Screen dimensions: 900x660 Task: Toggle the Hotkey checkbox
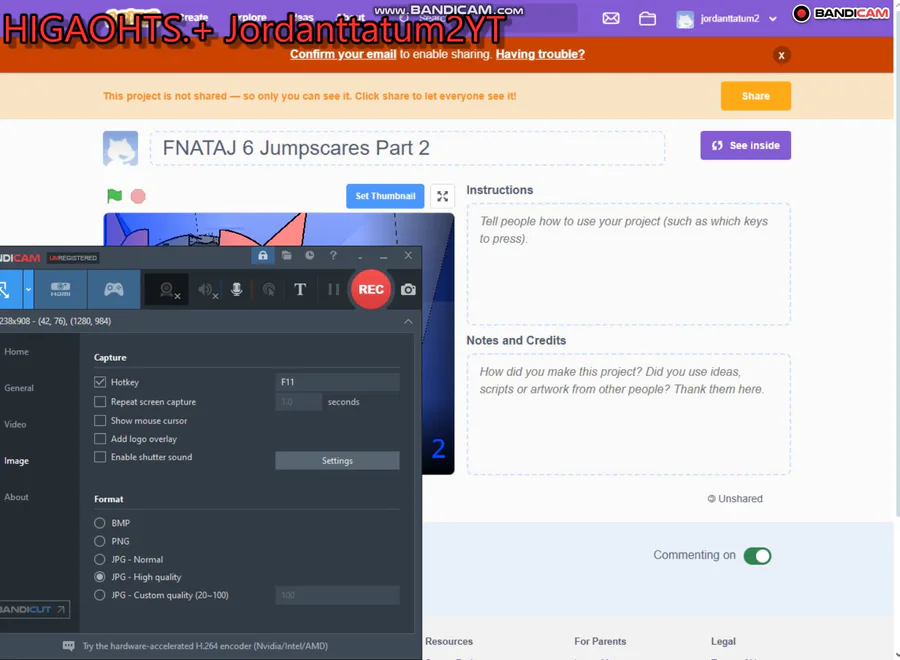(x=100, y=382)
